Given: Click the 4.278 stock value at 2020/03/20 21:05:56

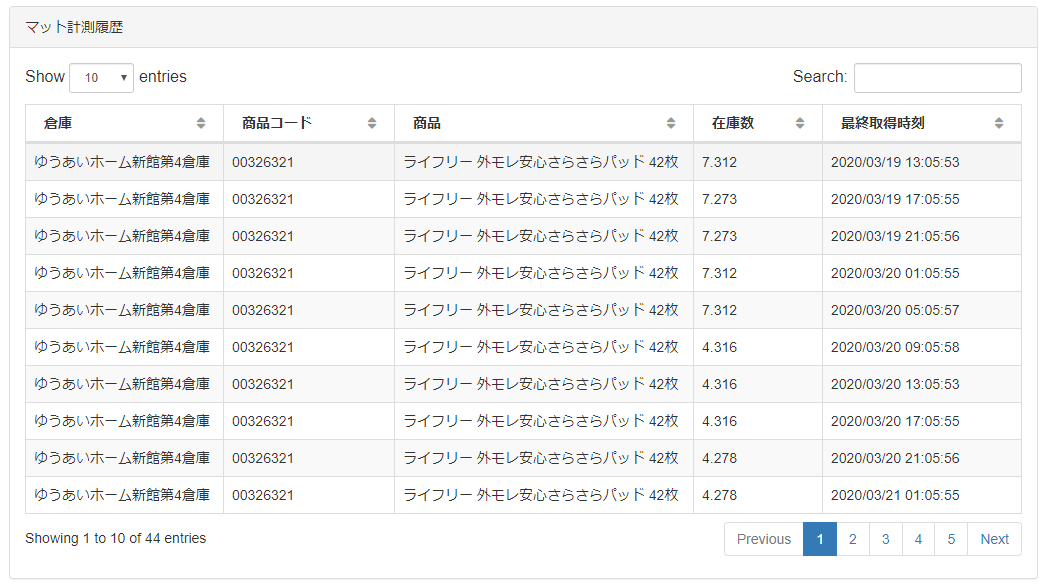Looking at the screenshot, I should [x=720, y=458].
